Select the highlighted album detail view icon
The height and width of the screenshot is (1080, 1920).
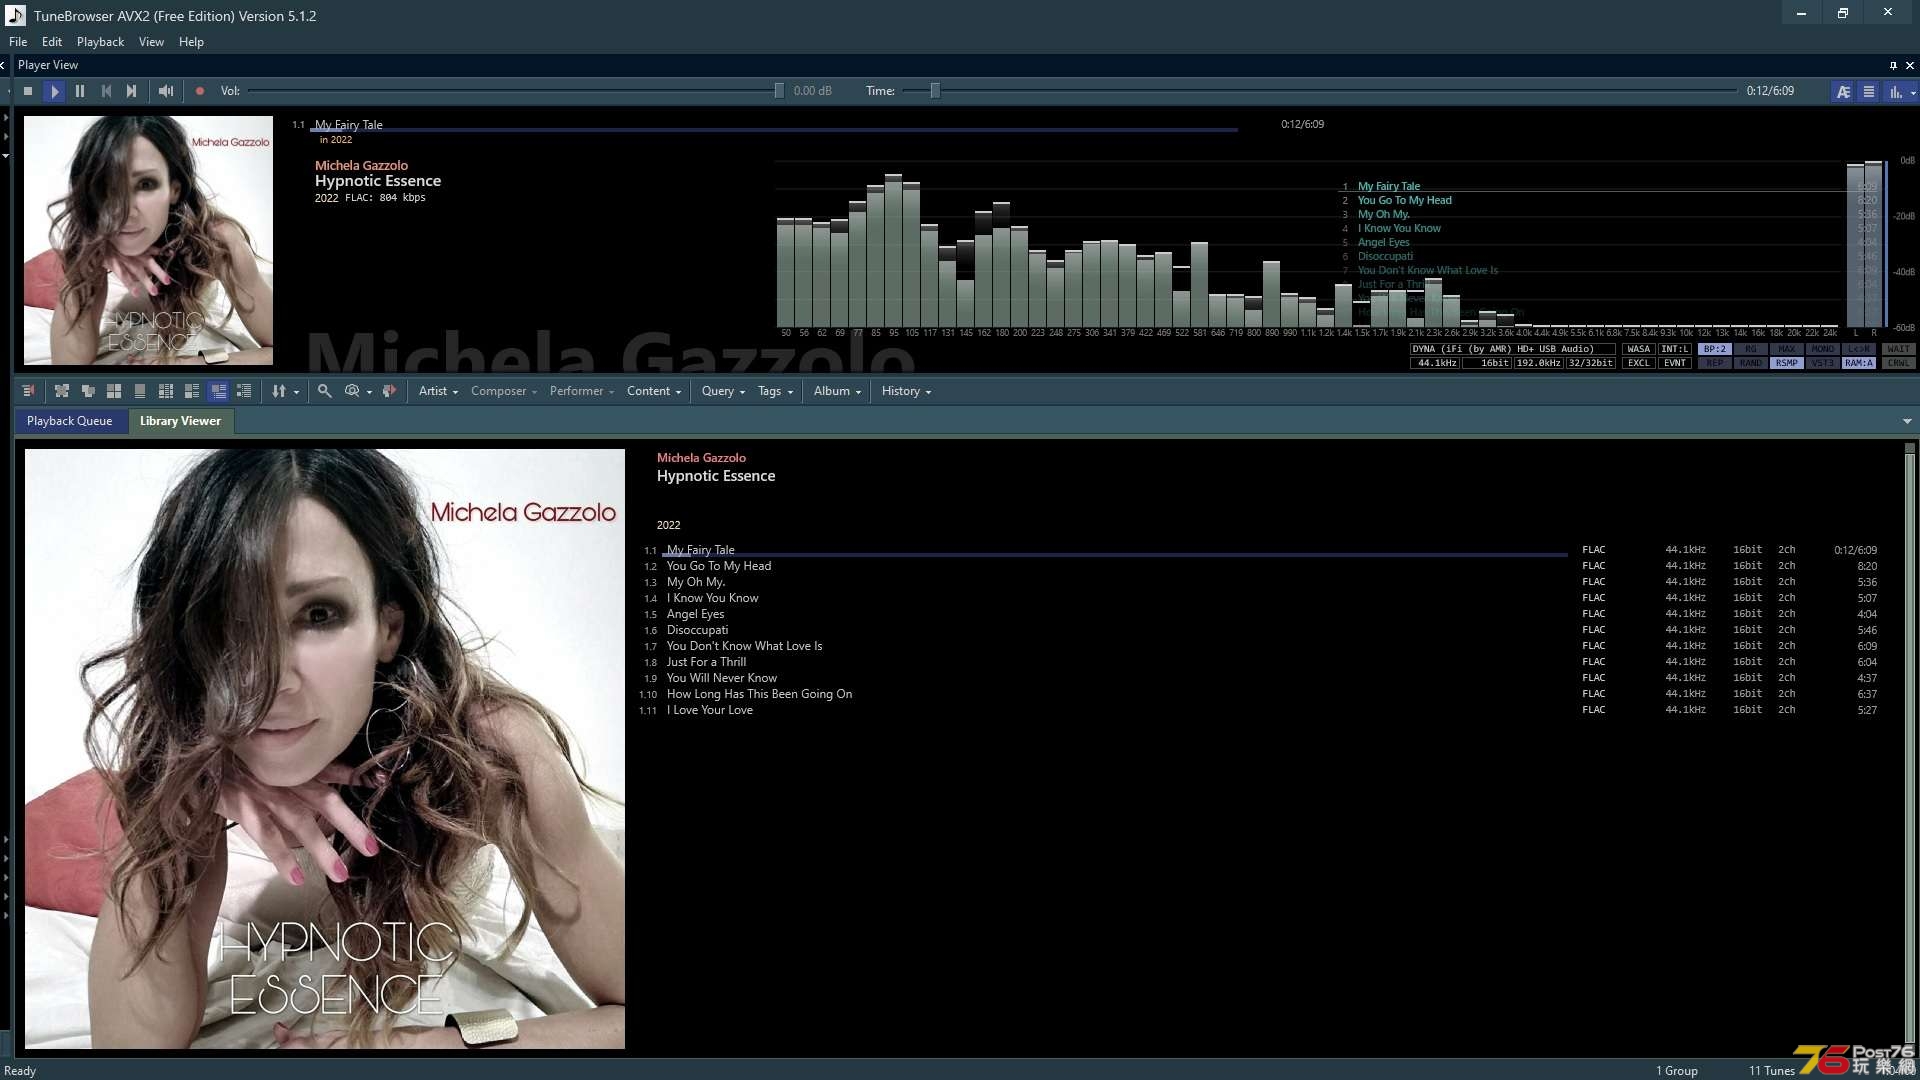click(x=218, y=391)
